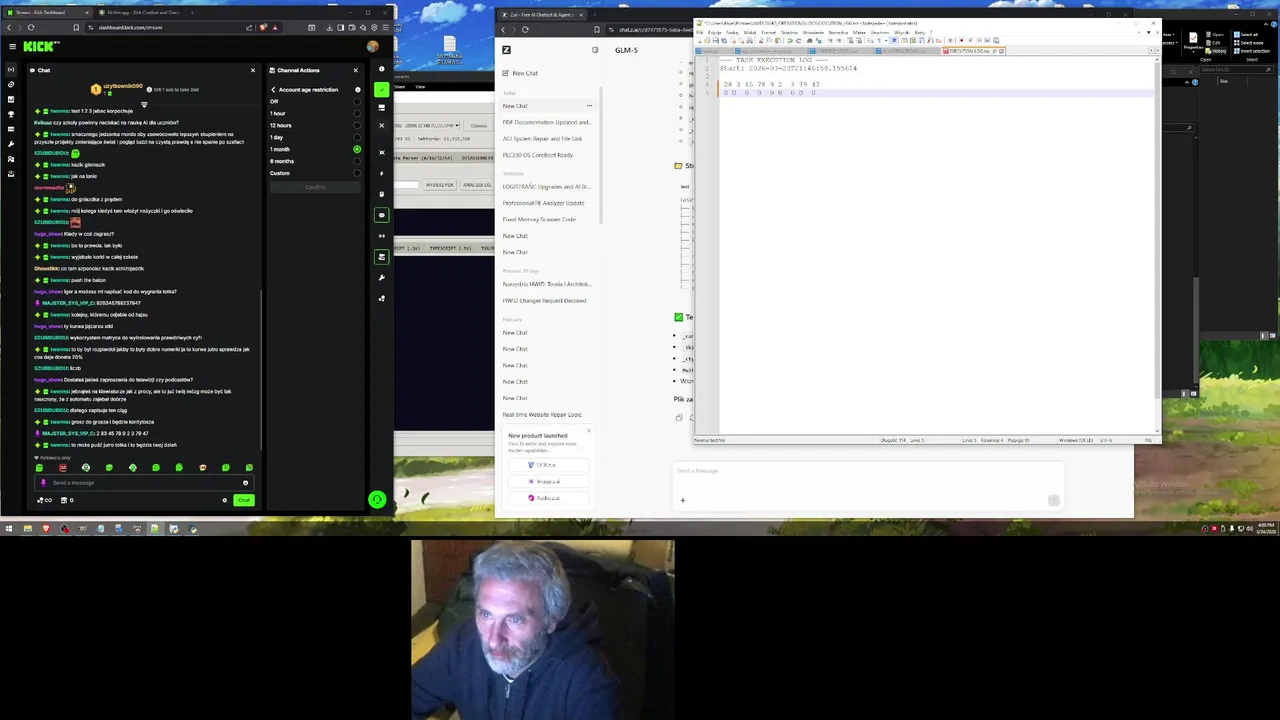Close the Chat panel
The width and height of the screenshot is (1280, 720).
tap(253, 70)
